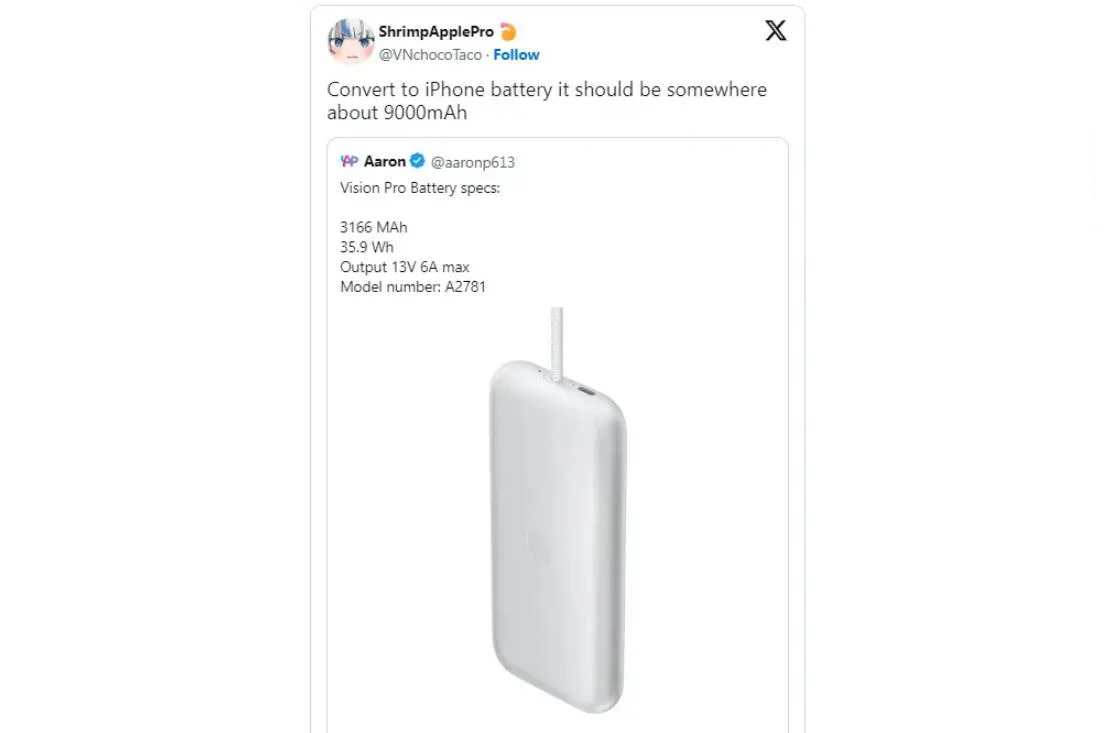Click Aaron's AP logo avatar
This screenshot has width=1117, height=733.
coord(349,161)
